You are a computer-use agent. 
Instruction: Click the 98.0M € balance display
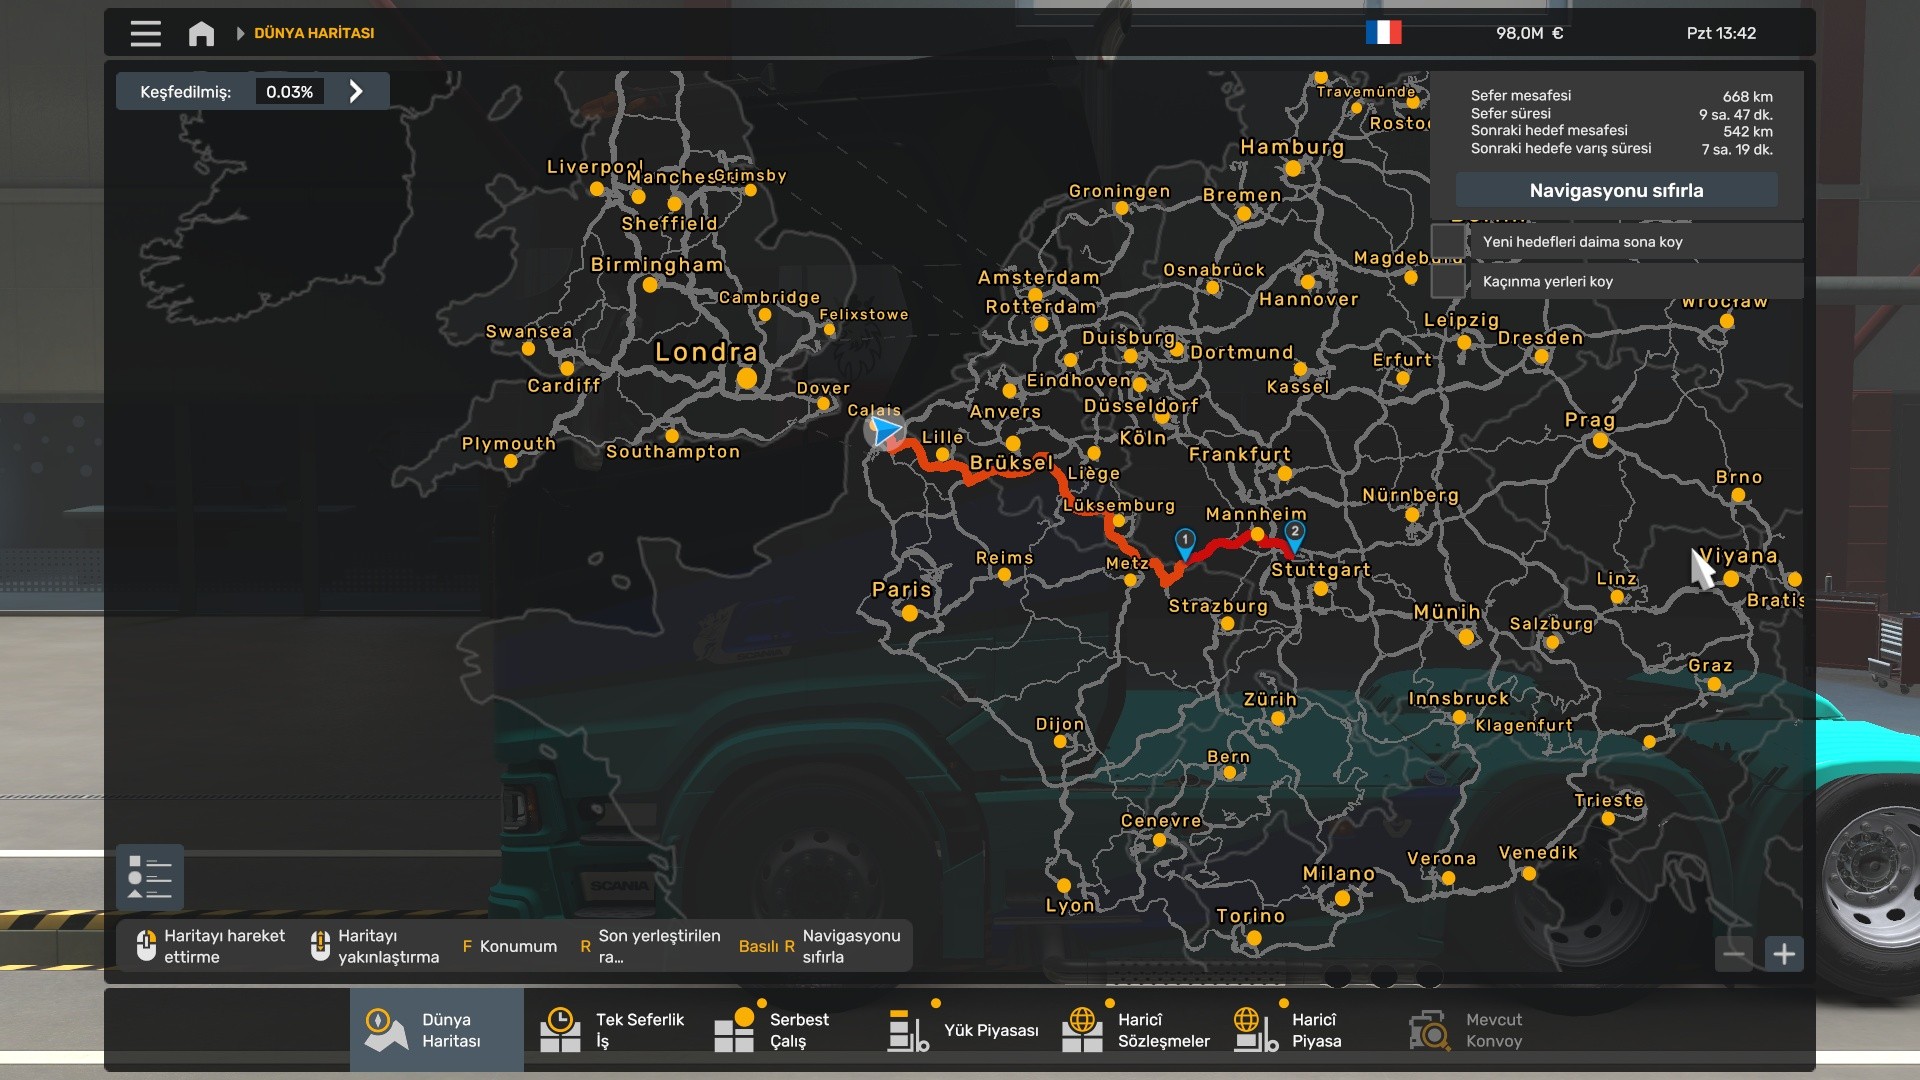pos(1529,33)
